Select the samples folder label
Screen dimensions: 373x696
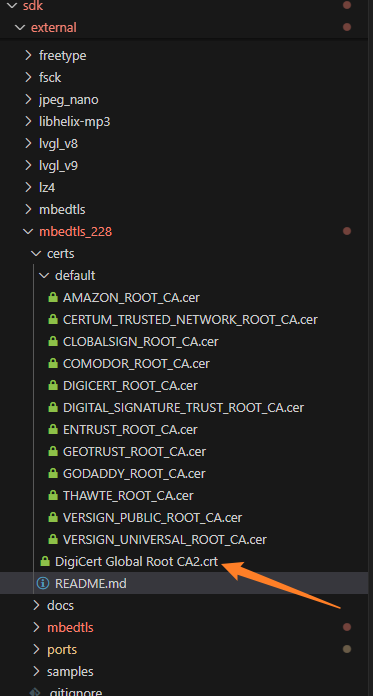(70, 671)
